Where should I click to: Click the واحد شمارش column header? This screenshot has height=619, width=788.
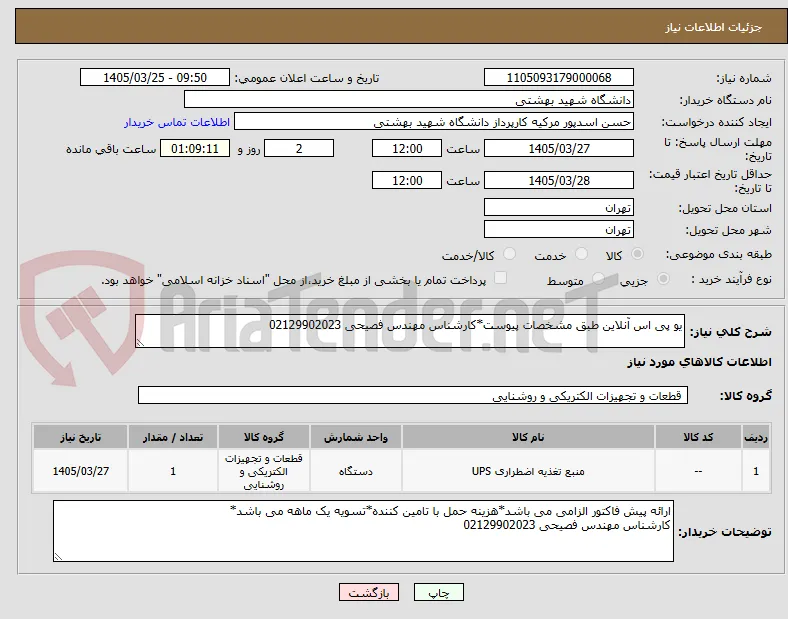coord(356,437)
